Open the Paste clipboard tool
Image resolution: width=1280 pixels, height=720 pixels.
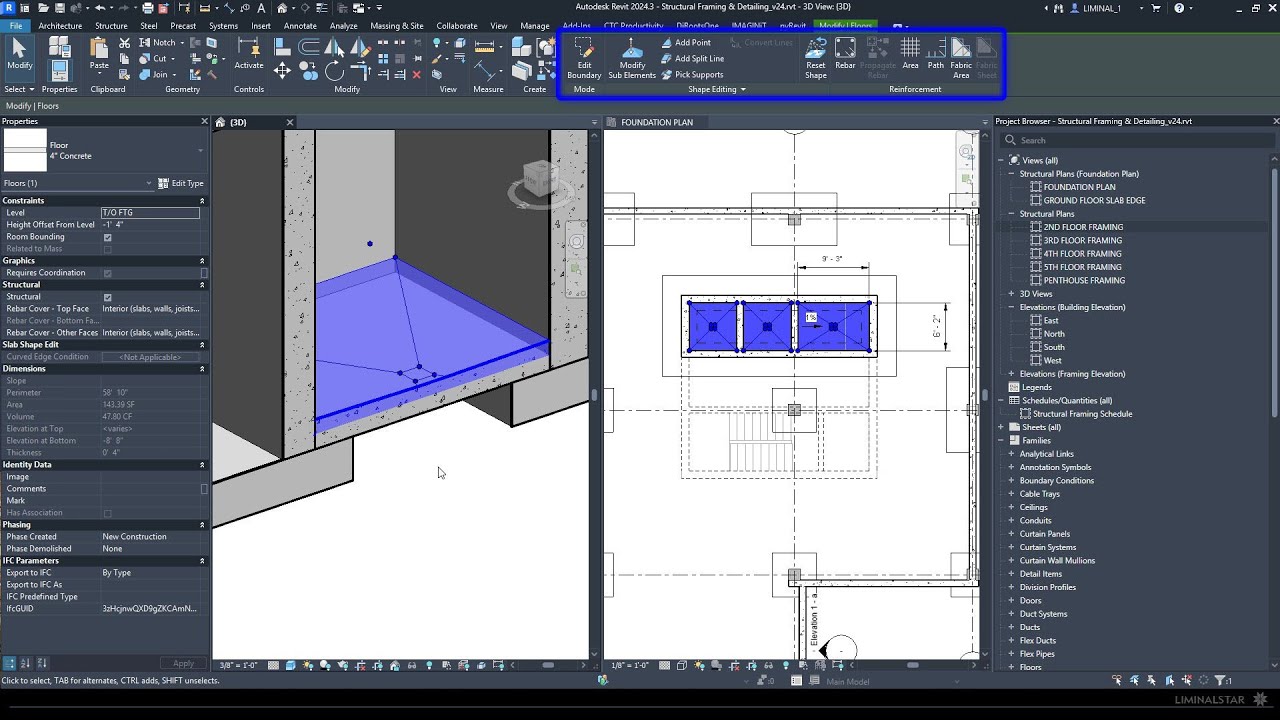coord(99,54)
